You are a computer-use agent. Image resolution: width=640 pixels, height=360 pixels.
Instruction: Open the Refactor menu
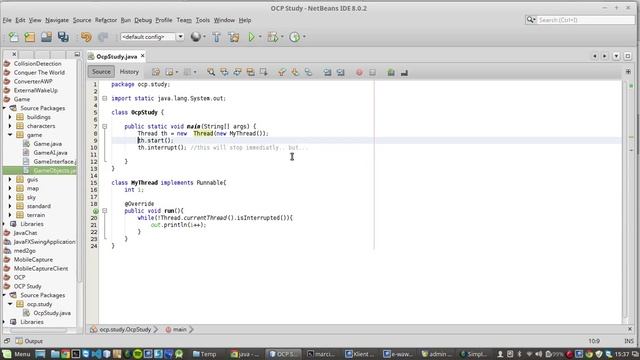point(106,20)
